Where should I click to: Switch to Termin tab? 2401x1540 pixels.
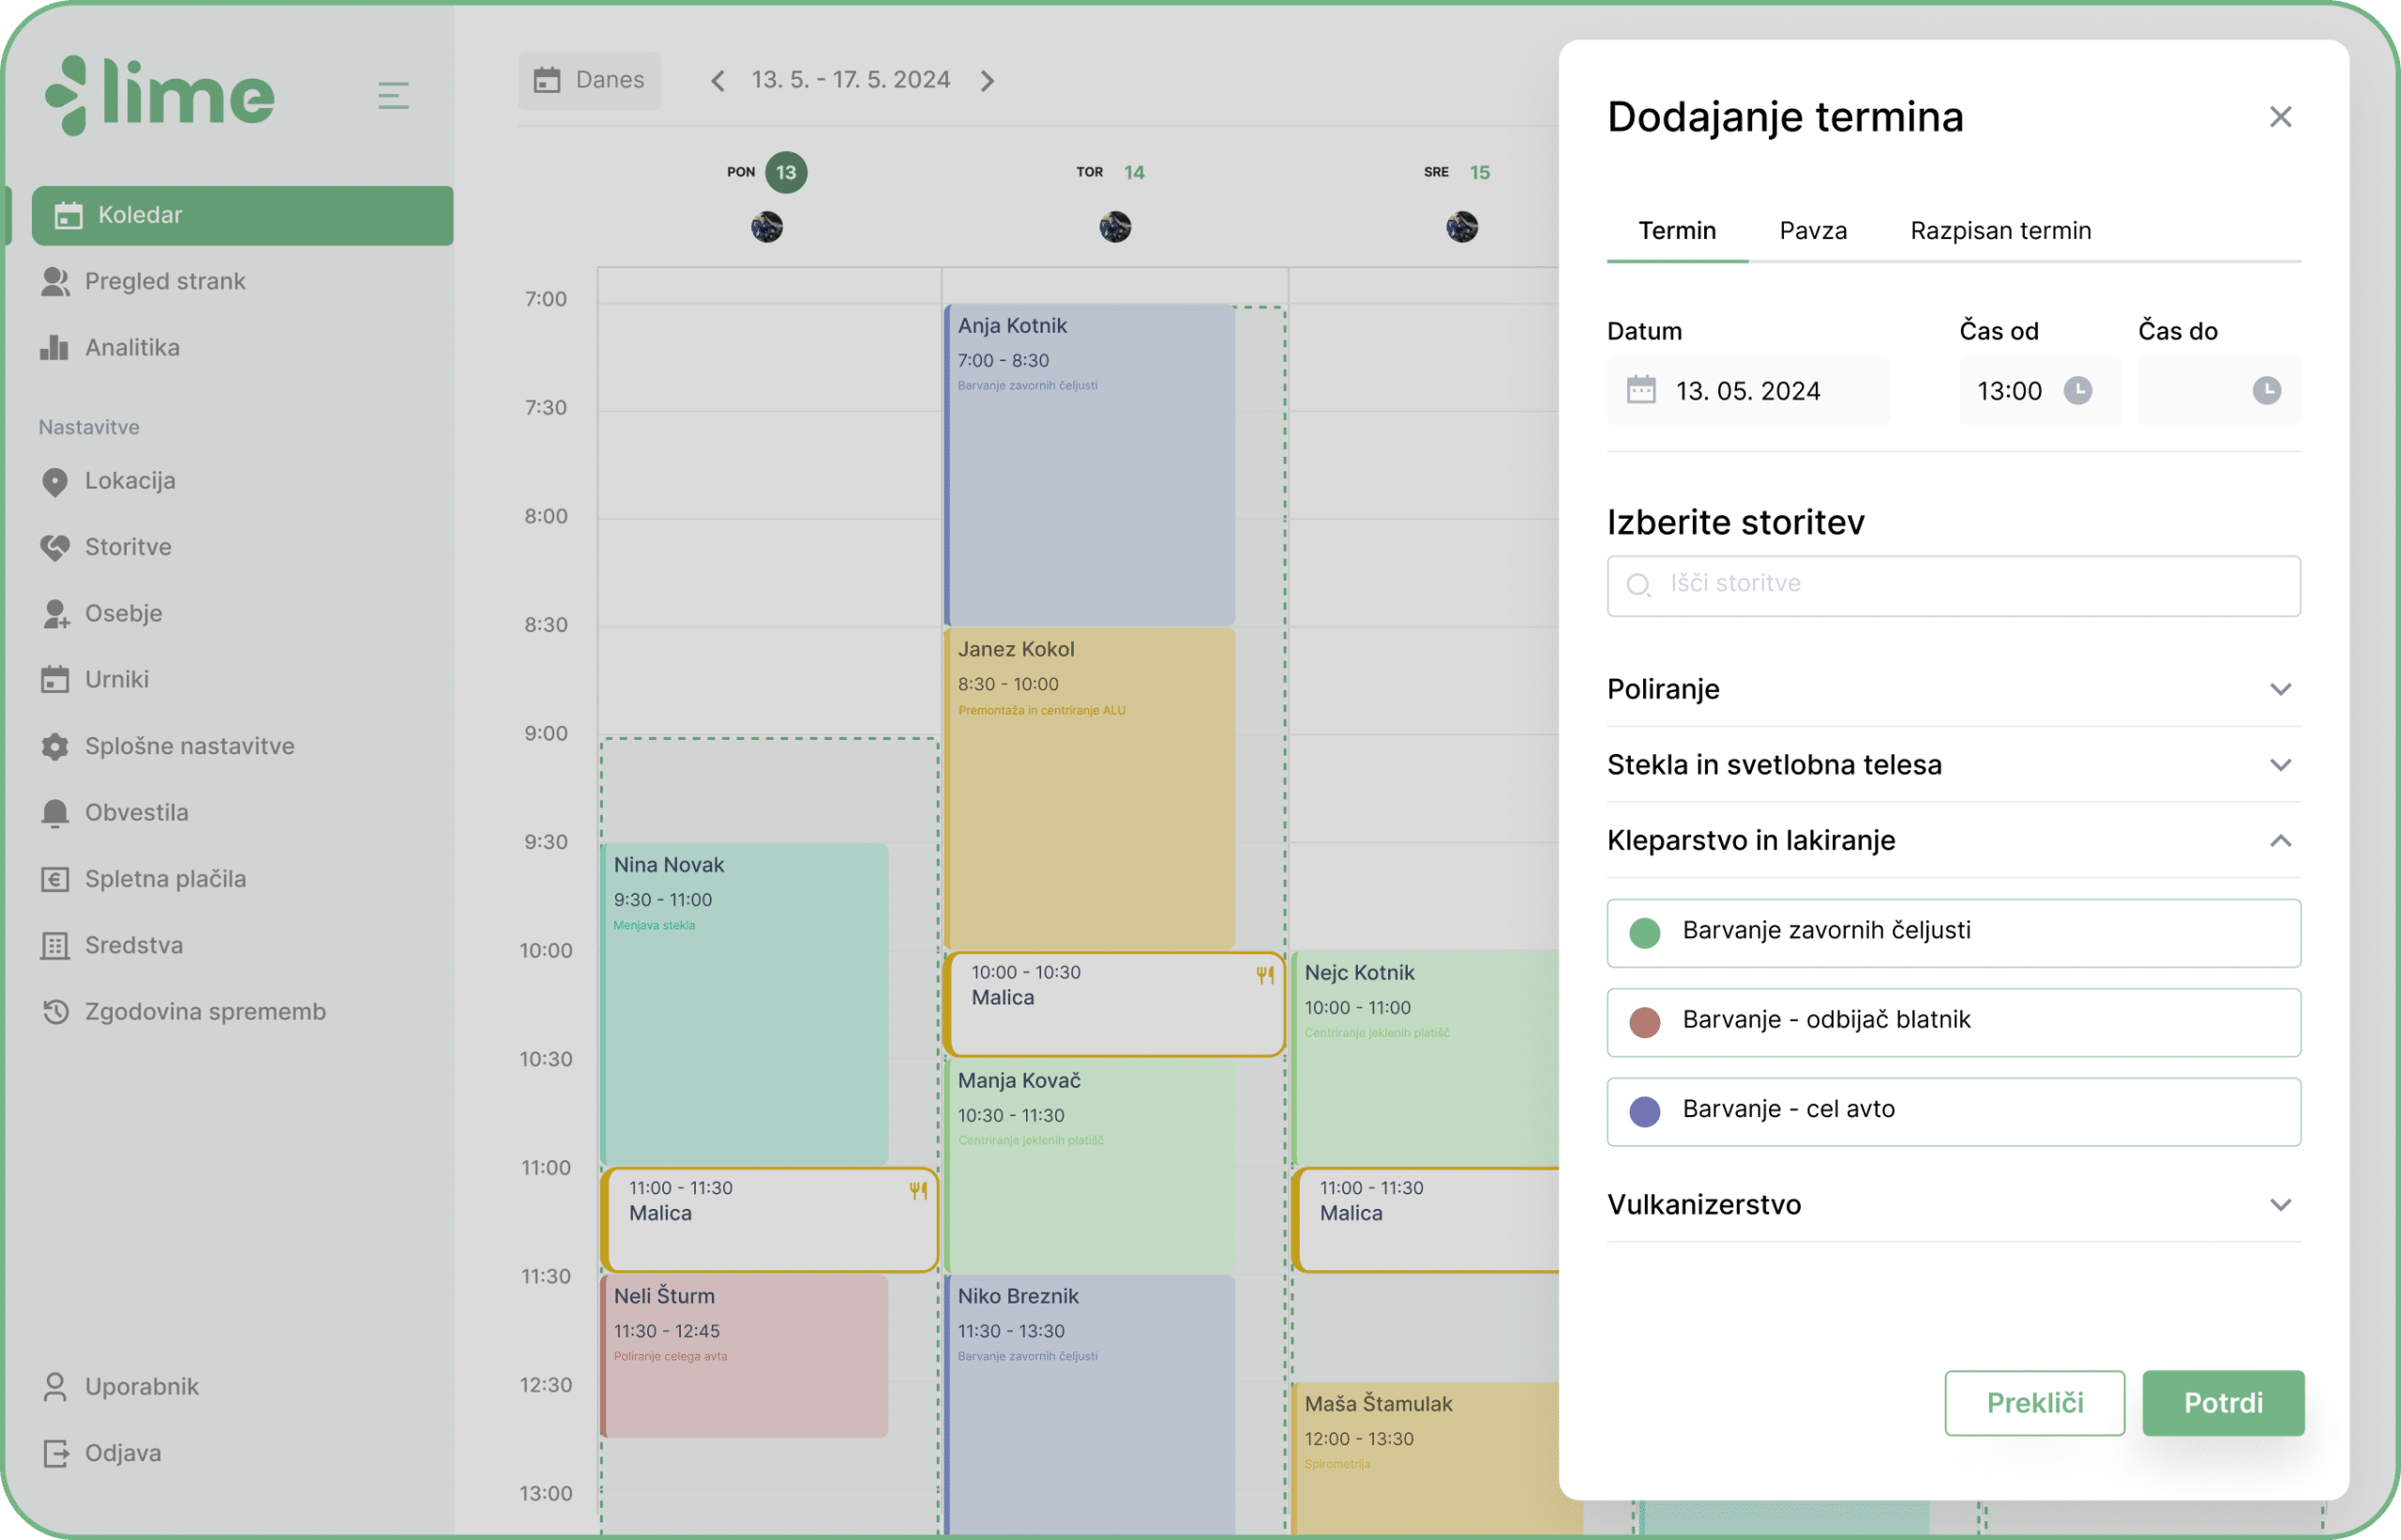(x=1677, y=231)
